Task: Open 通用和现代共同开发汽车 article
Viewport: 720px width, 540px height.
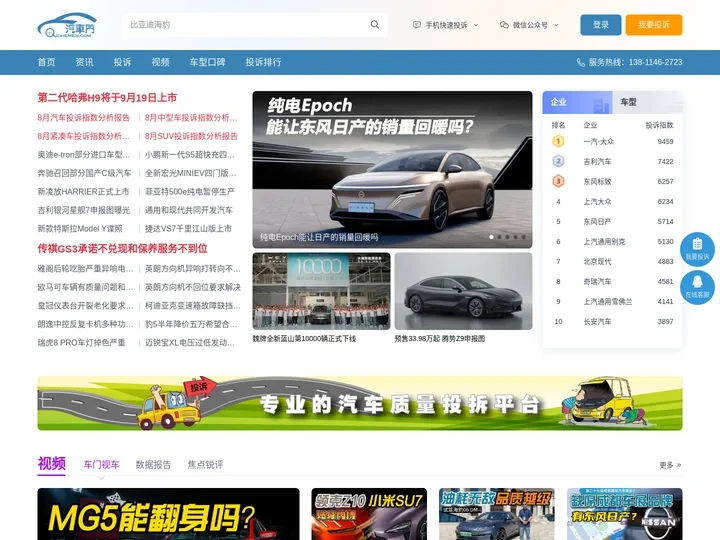Action: (x=189, y=210)
